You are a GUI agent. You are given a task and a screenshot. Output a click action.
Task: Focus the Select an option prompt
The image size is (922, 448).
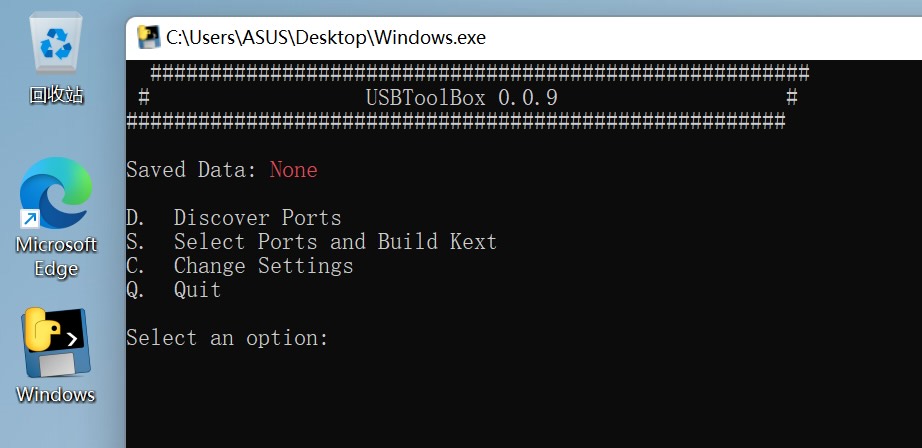pyautogui.click(x=227, y=338)
